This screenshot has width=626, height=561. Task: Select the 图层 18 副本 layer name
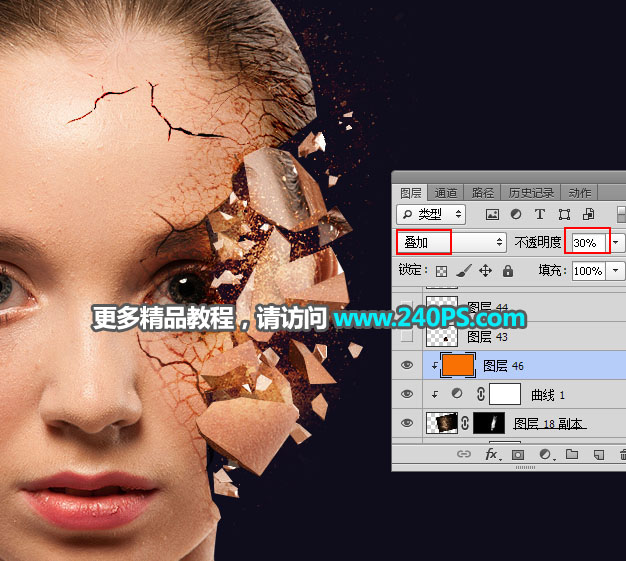pyautogui.click(x=548, y=424)
